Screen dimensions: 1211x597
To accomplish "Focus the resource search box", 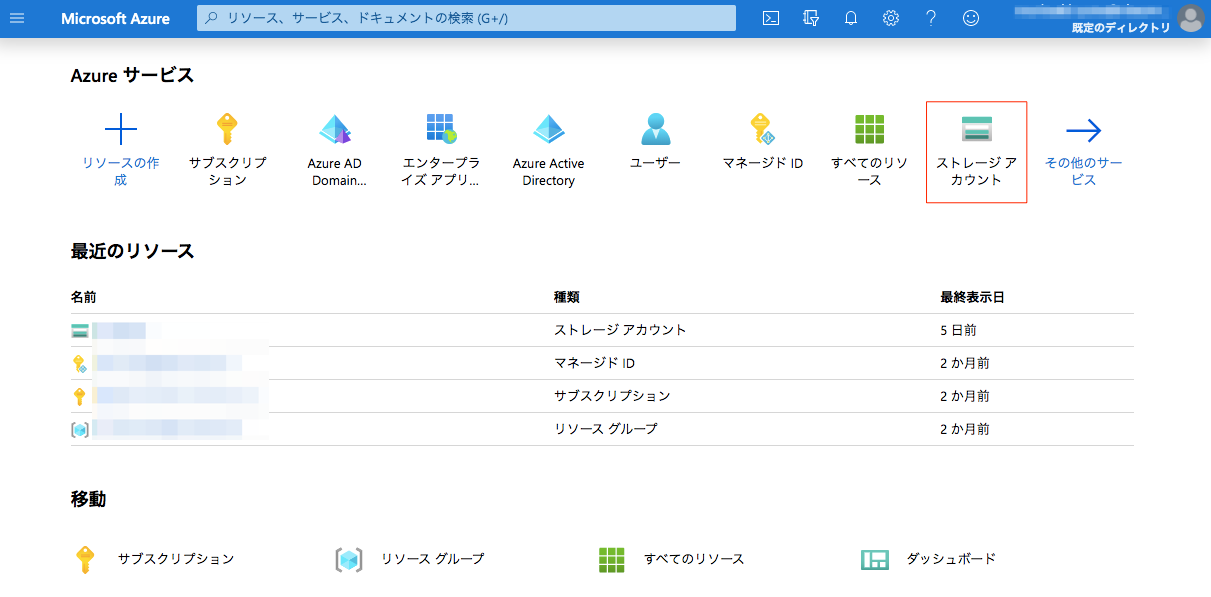I will click(x=466, y=18).
